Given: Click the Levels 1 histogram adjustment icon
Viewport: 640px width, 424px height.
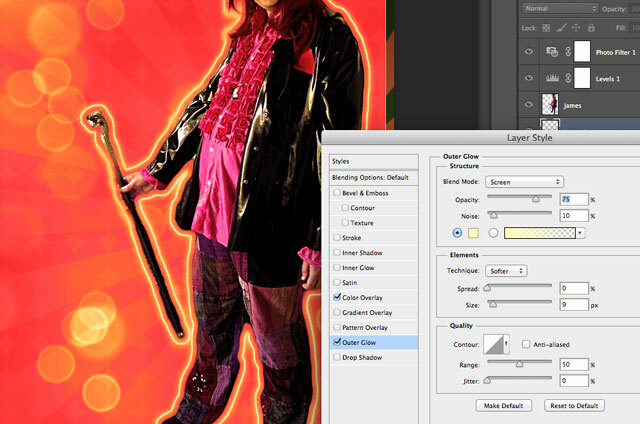Looking at the screenshot, I should click(x=552, y=78).
